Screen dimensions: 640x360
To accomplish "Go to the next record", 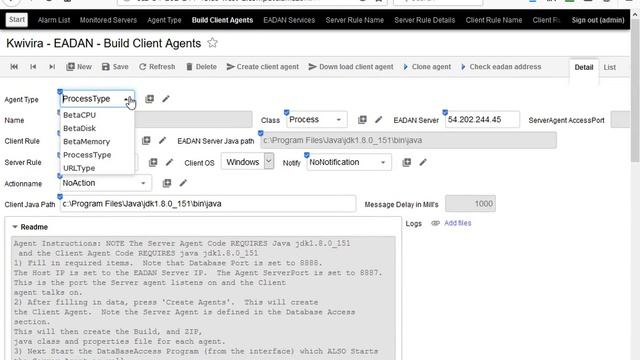I will pyautogui.click(x=52, y=67).
